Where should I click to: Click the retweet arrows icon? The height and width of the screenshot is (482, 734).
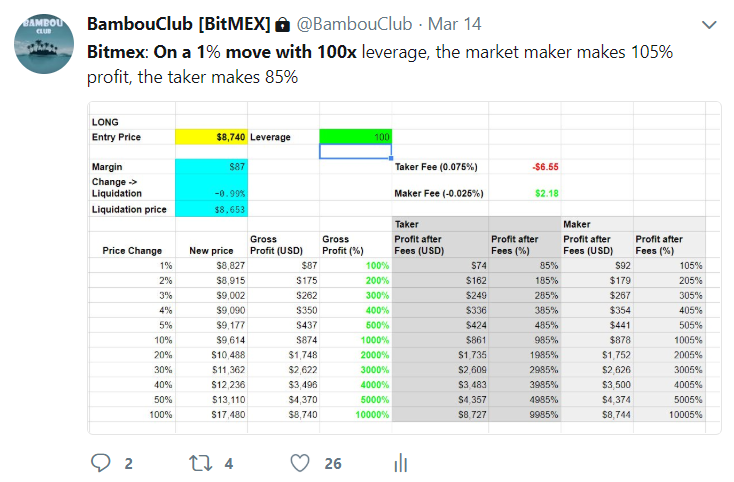point(200,463)
